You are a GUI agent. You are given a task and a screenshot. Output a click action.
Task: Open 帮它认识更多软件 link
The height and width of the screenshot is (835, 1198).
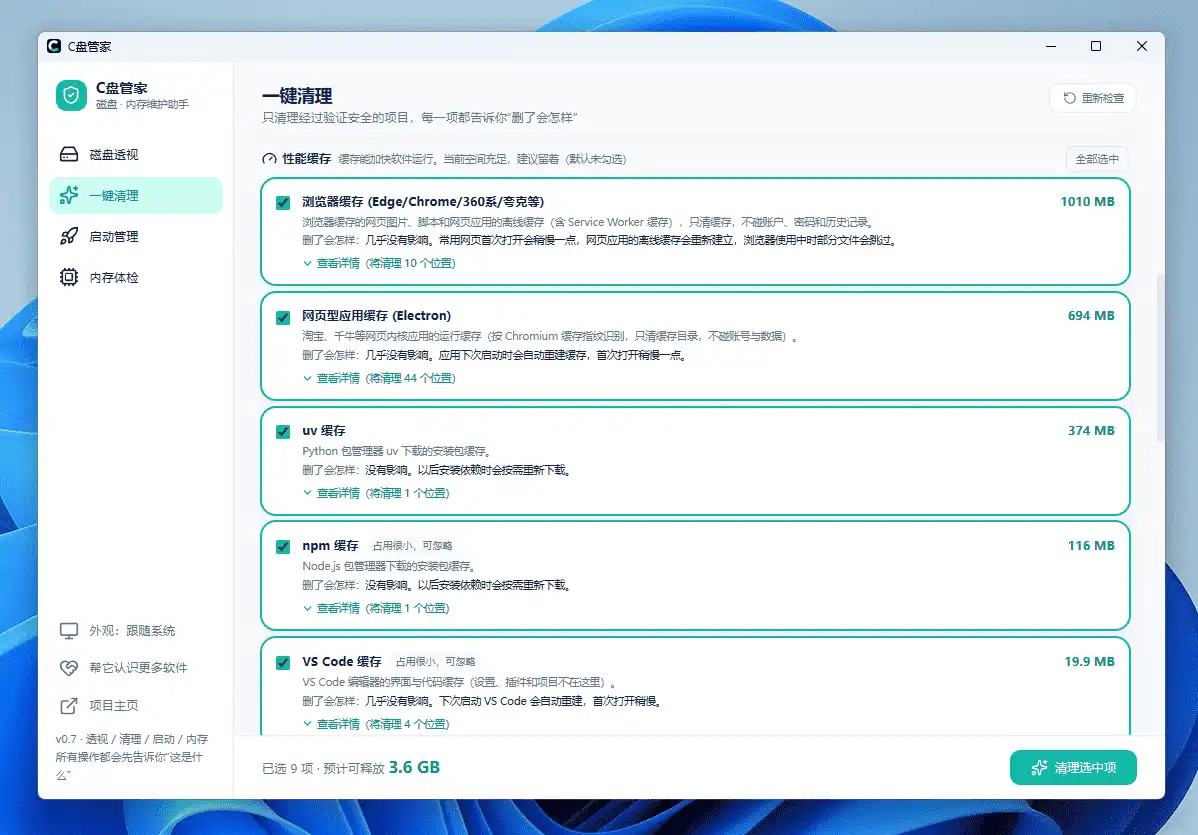(x=136, y=668)
